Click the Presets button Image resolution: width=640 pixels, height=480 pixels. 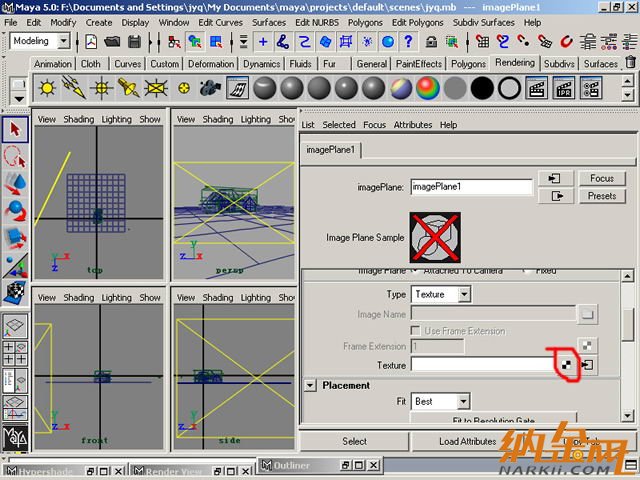coord(602,196)
